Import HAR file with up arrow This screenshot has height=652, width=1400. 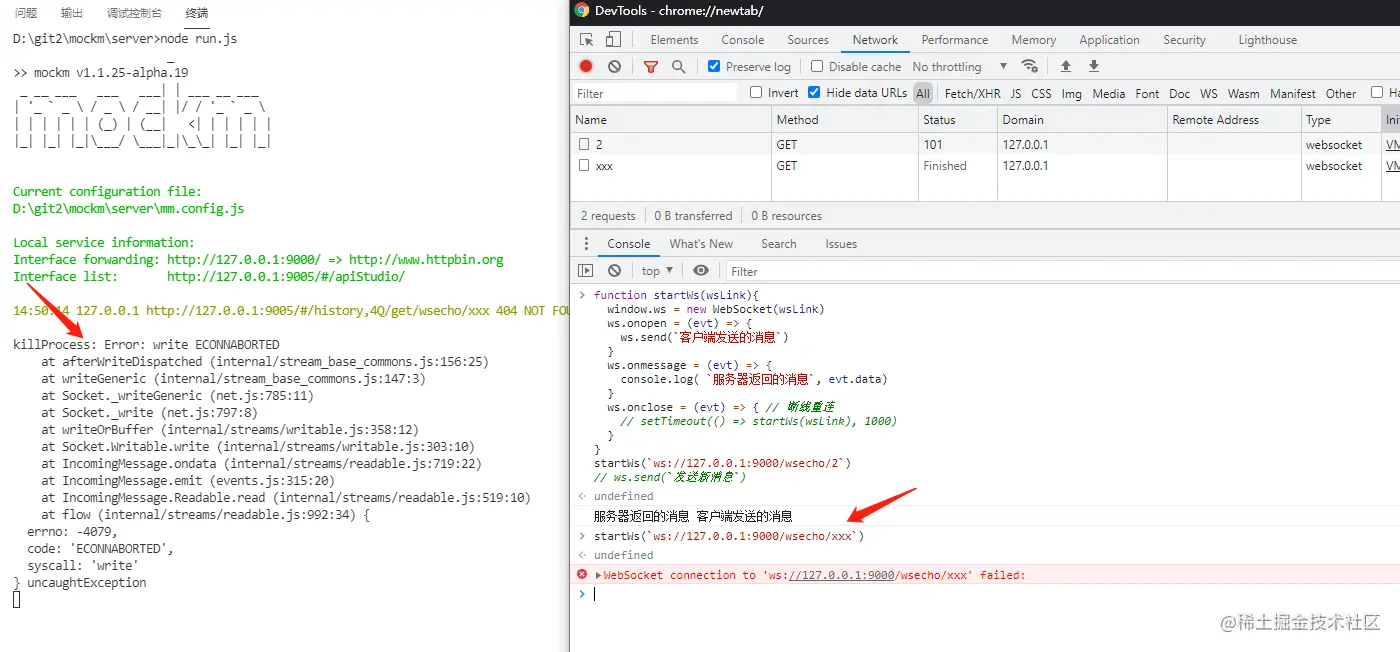pos(1066,66)
